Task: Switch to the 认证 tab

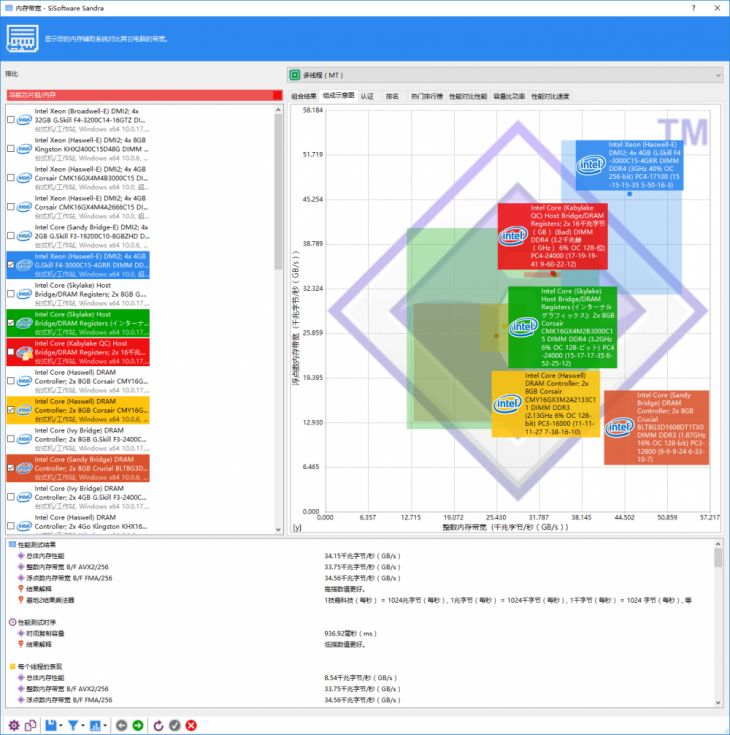Action: 367,96
